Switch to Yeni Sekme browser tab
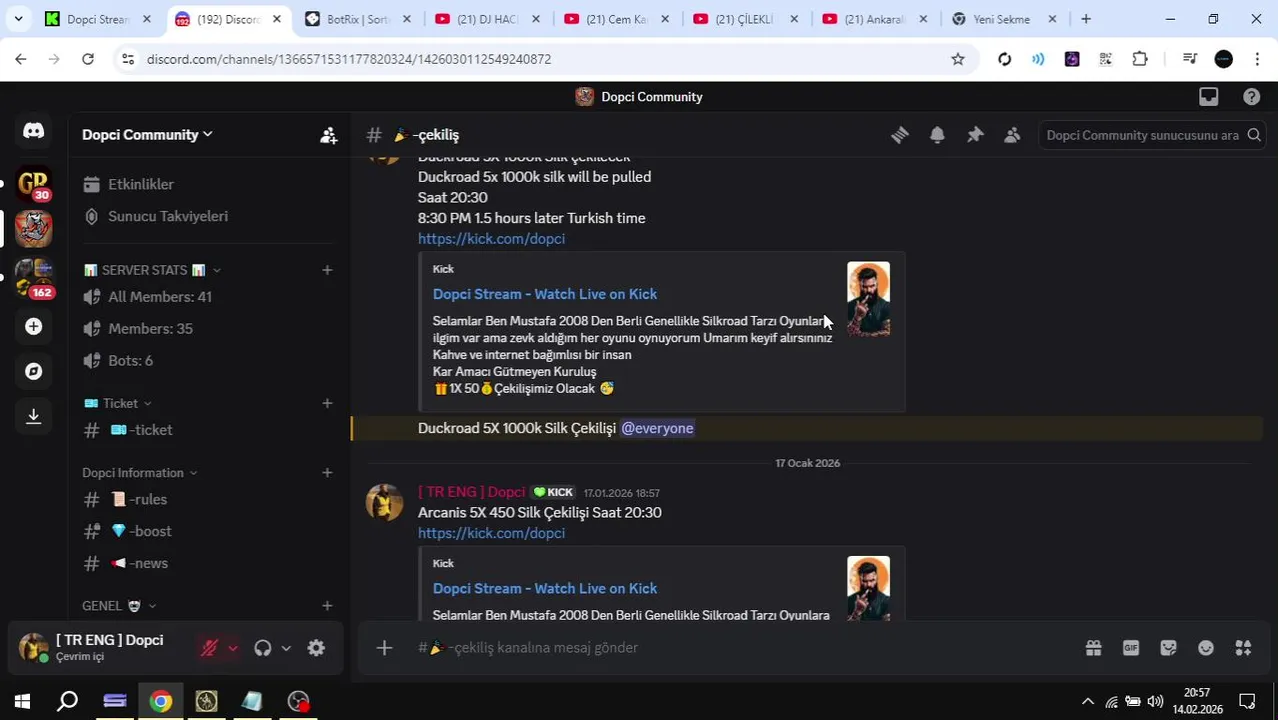The width and height of the screenshot is (1278, 720). [x=1005, y=19]
